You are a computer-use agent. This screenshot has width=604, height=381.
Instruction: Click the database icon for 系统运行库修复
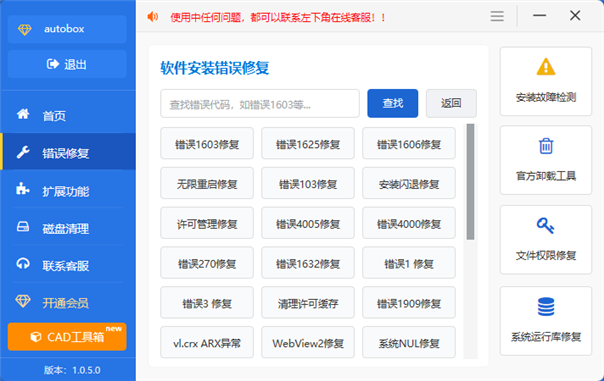coord(546,307)
